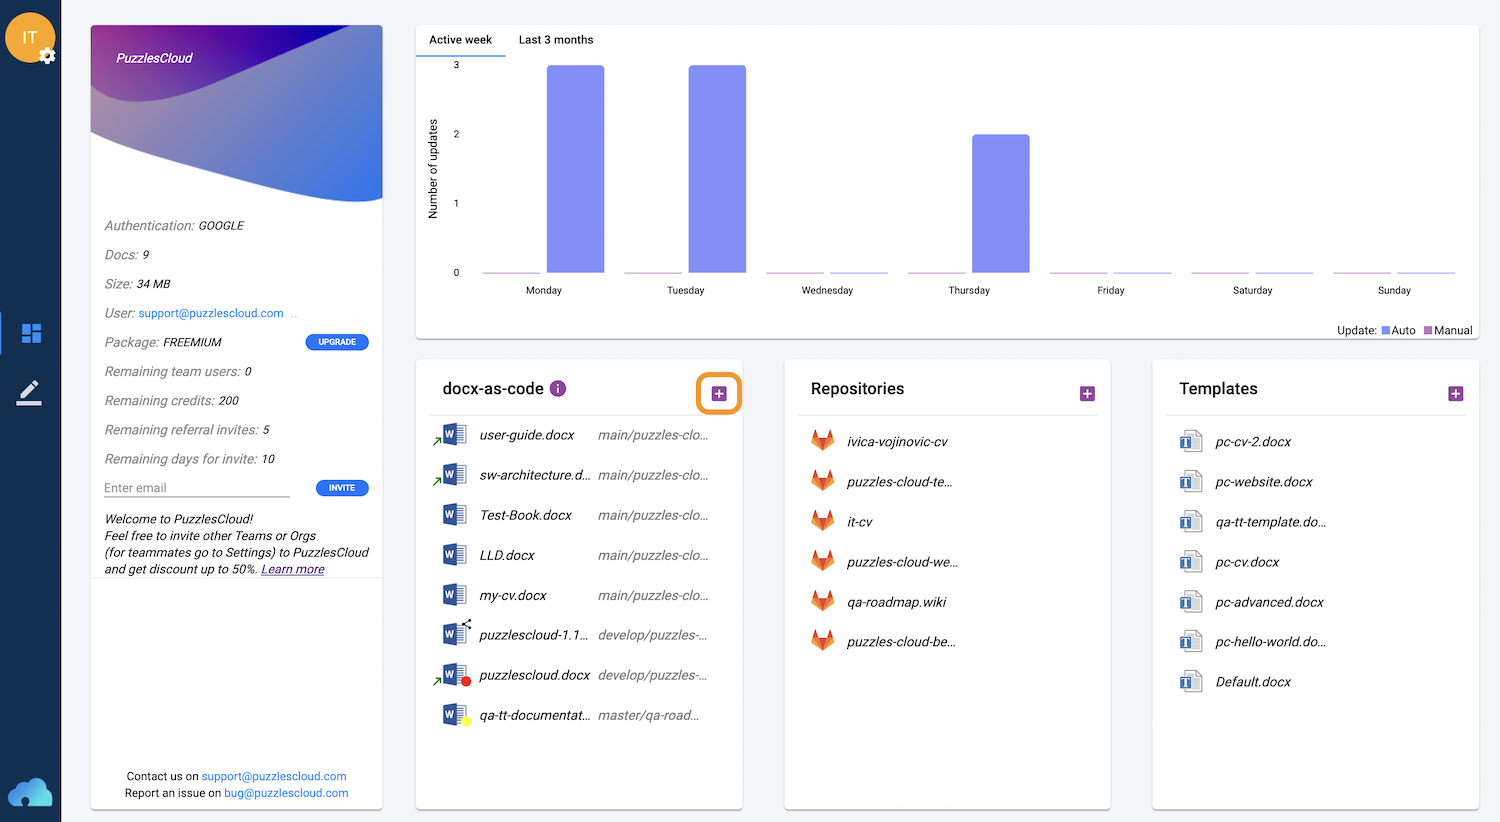Screen dimensions: 1500x822
Task: Select the qa-roadmap.wiki repository name
Action: tap(896, 602)
